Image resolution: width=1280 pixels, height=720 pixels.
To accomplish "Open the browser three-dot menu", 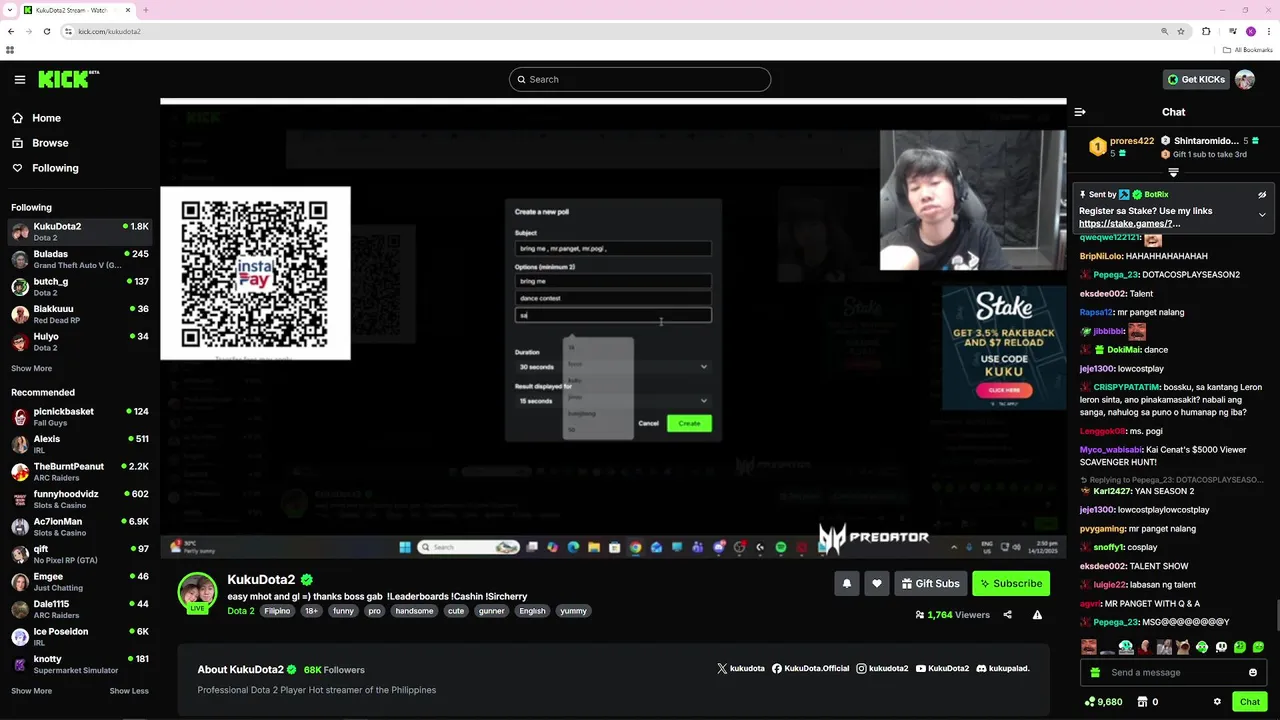I will click(1269, 31).
